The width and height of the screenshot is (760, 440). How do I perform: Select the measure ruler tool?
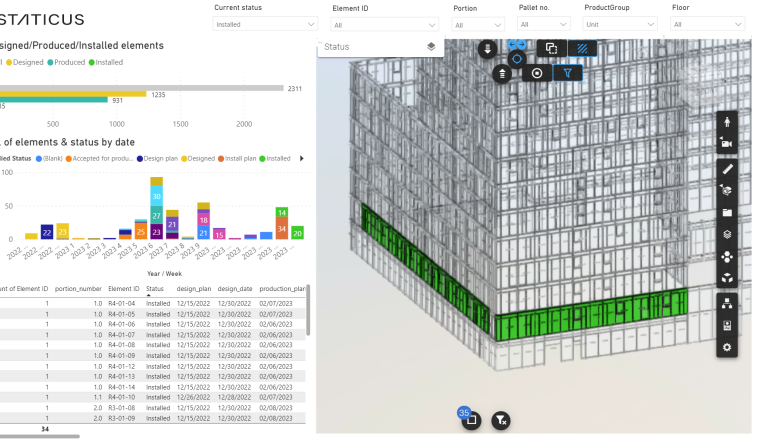727,169
